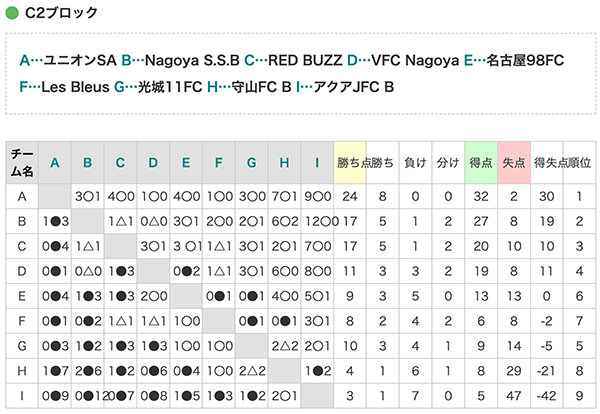Screen dimensions: 600x414
Task: Click goal difference -2 in row F
Action: tap(546, 321)
